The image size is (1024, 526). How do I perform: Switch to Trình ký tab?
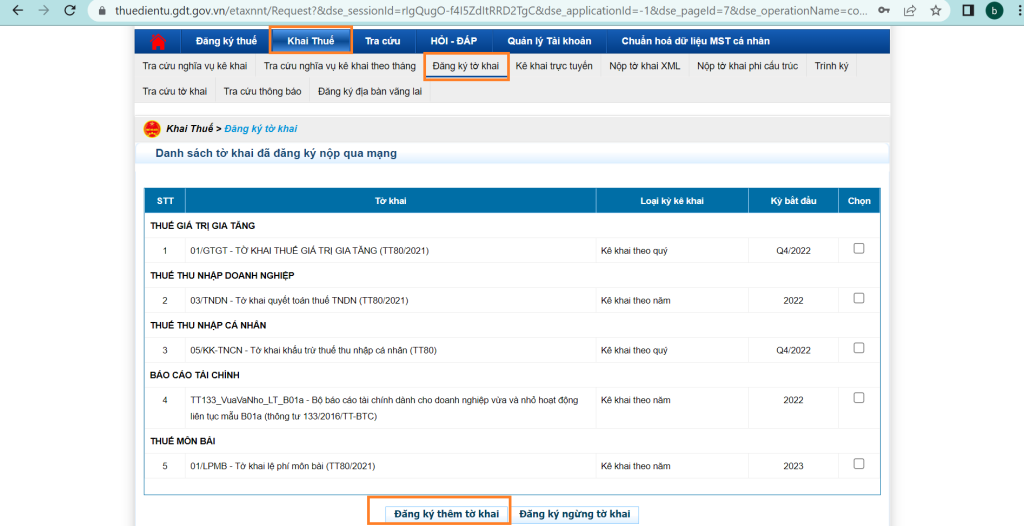(x=831, y=66)
